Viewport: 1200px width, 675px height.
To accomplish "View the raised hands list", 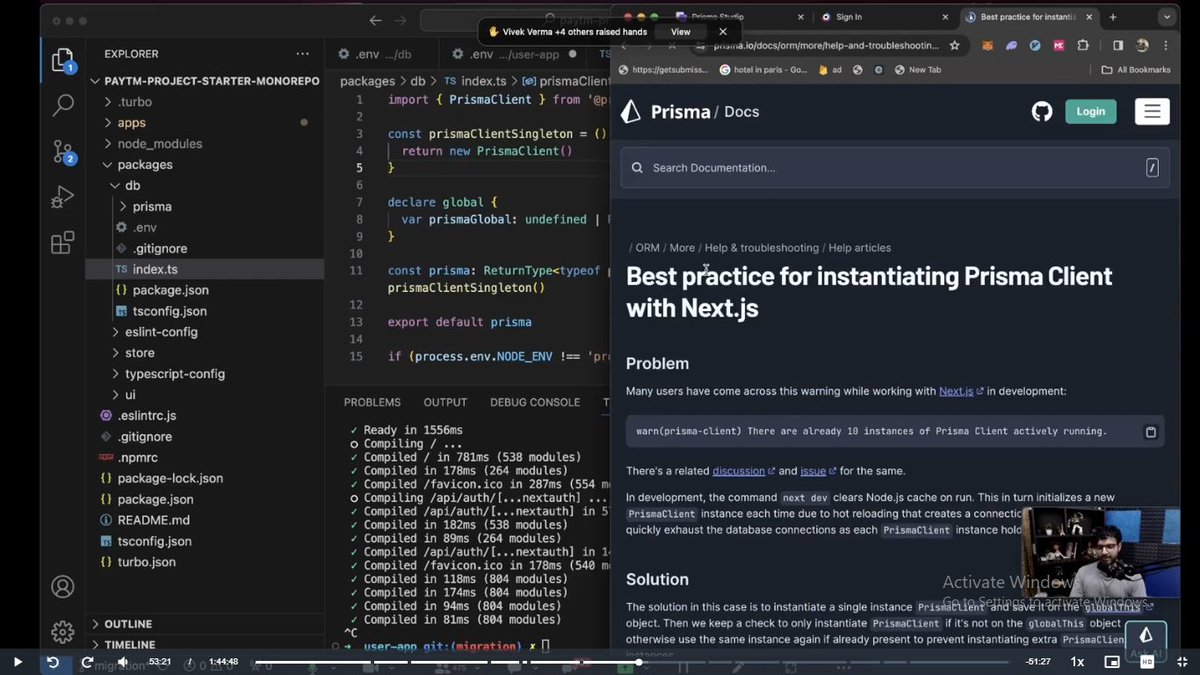I will click(x=680, y=32).
